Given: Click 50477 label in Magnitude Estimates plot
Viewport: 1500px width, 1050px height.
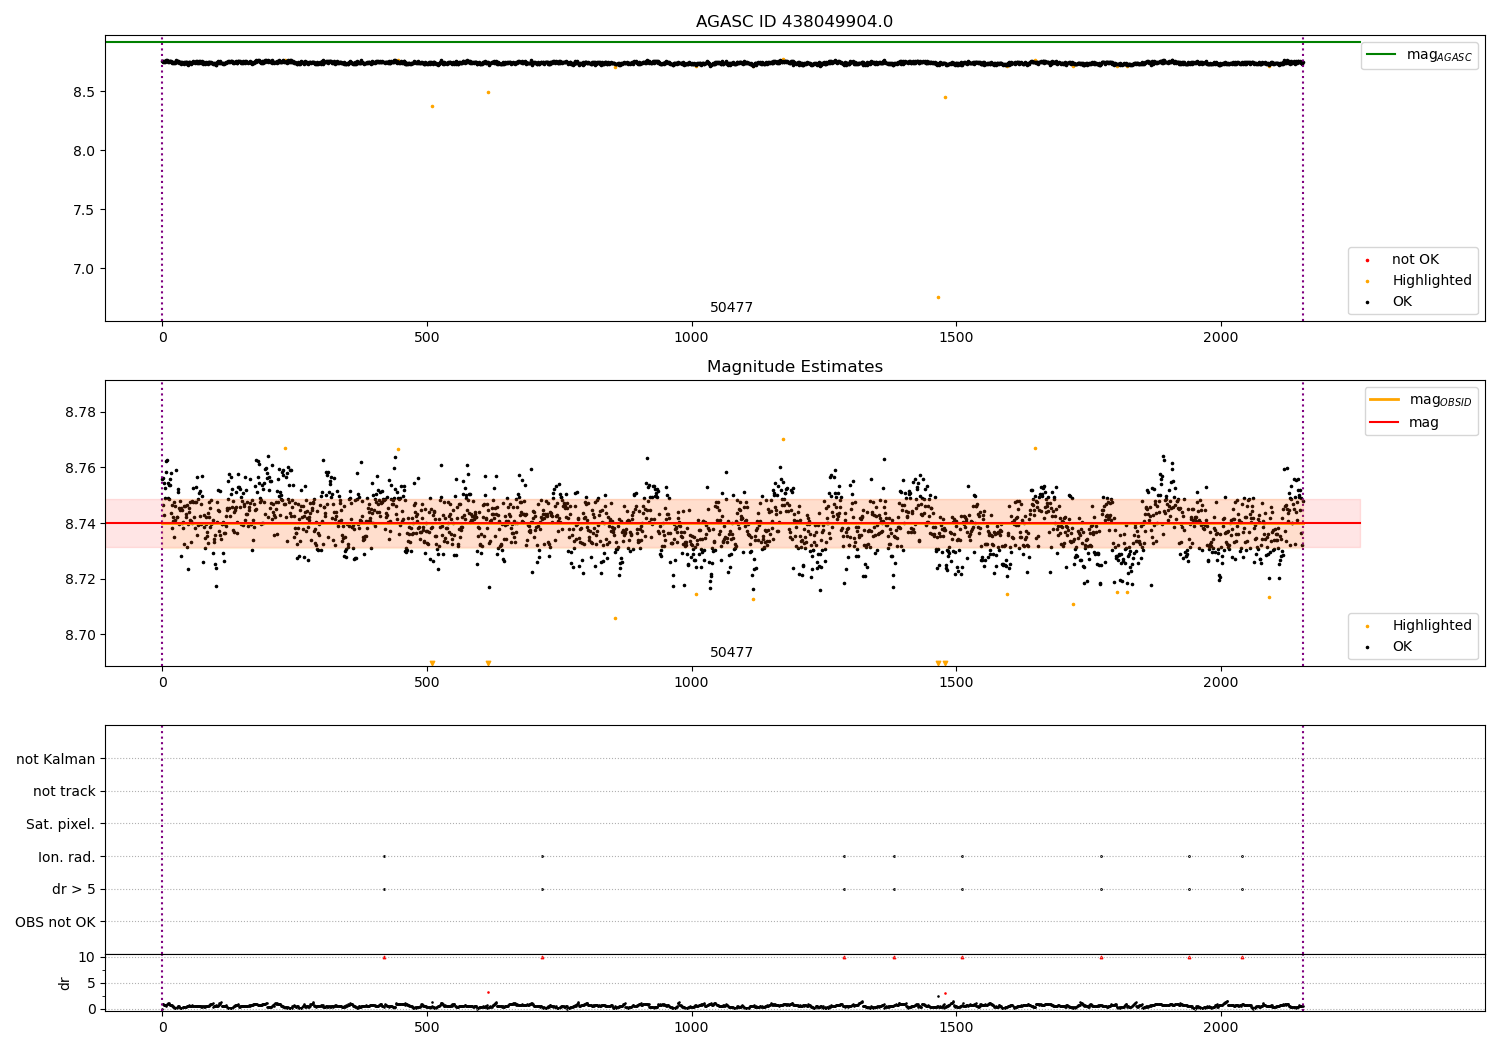Looking at the screenshot, I should pyautogui.click(x=731, y=653).
